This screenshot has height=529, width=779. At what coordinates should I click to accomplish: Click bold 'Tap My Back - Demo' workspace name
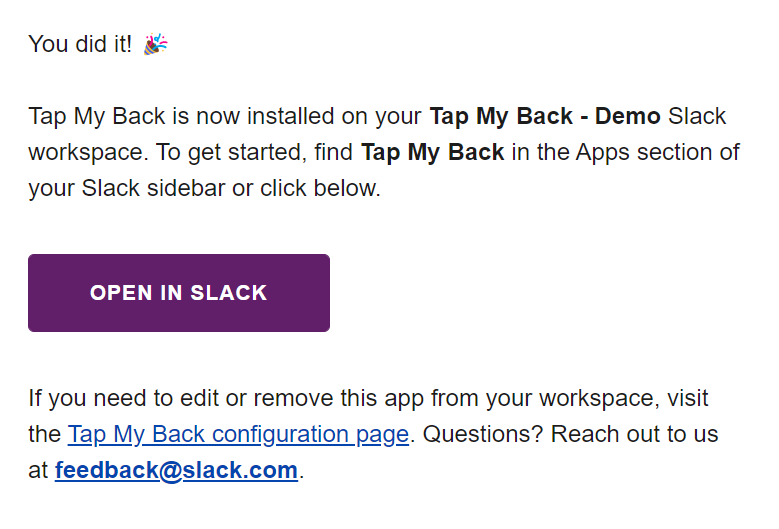point(545,116)
